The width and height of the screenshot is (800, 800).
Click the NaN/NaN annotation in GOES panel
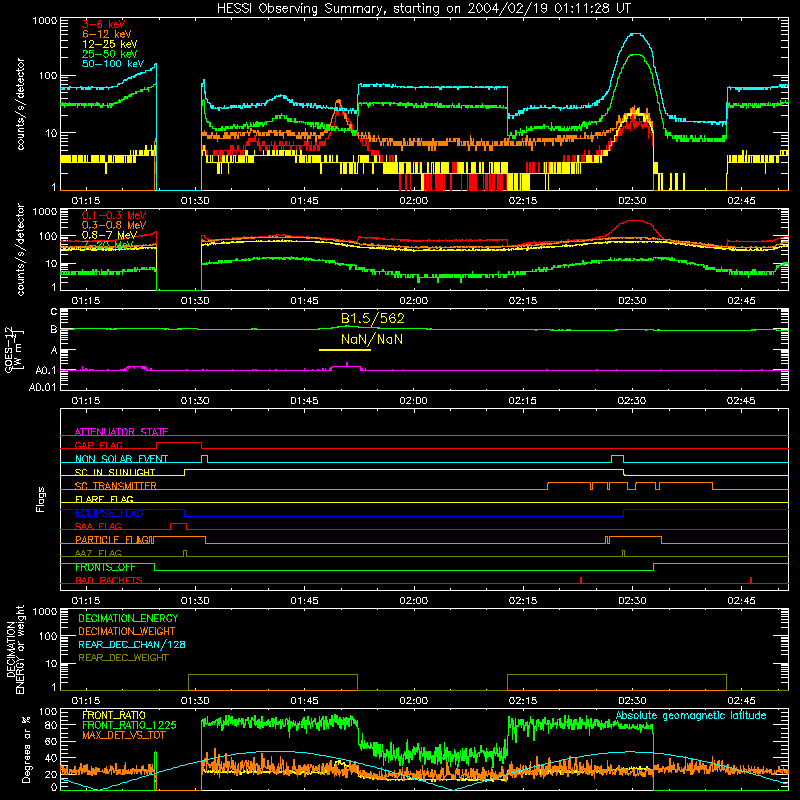(372, 339)
